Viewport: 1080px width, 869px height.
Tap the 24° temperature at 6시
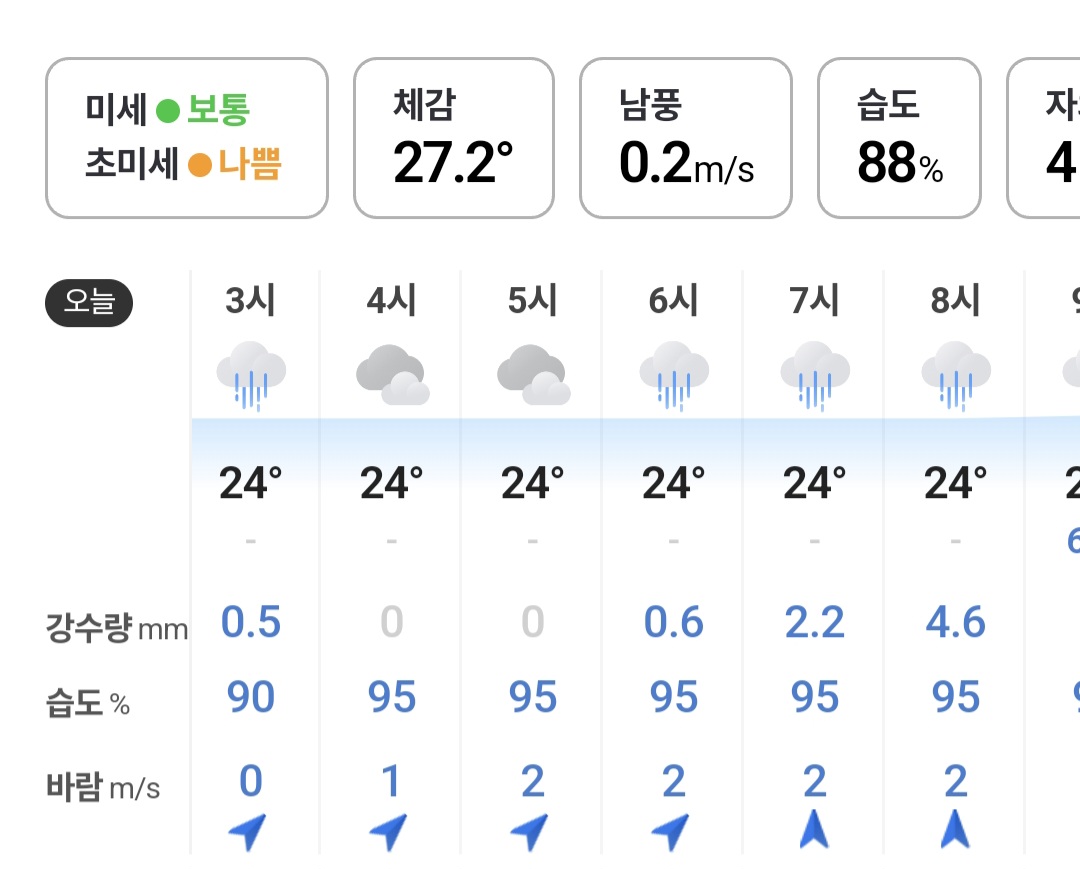click(x=674, y=483)
